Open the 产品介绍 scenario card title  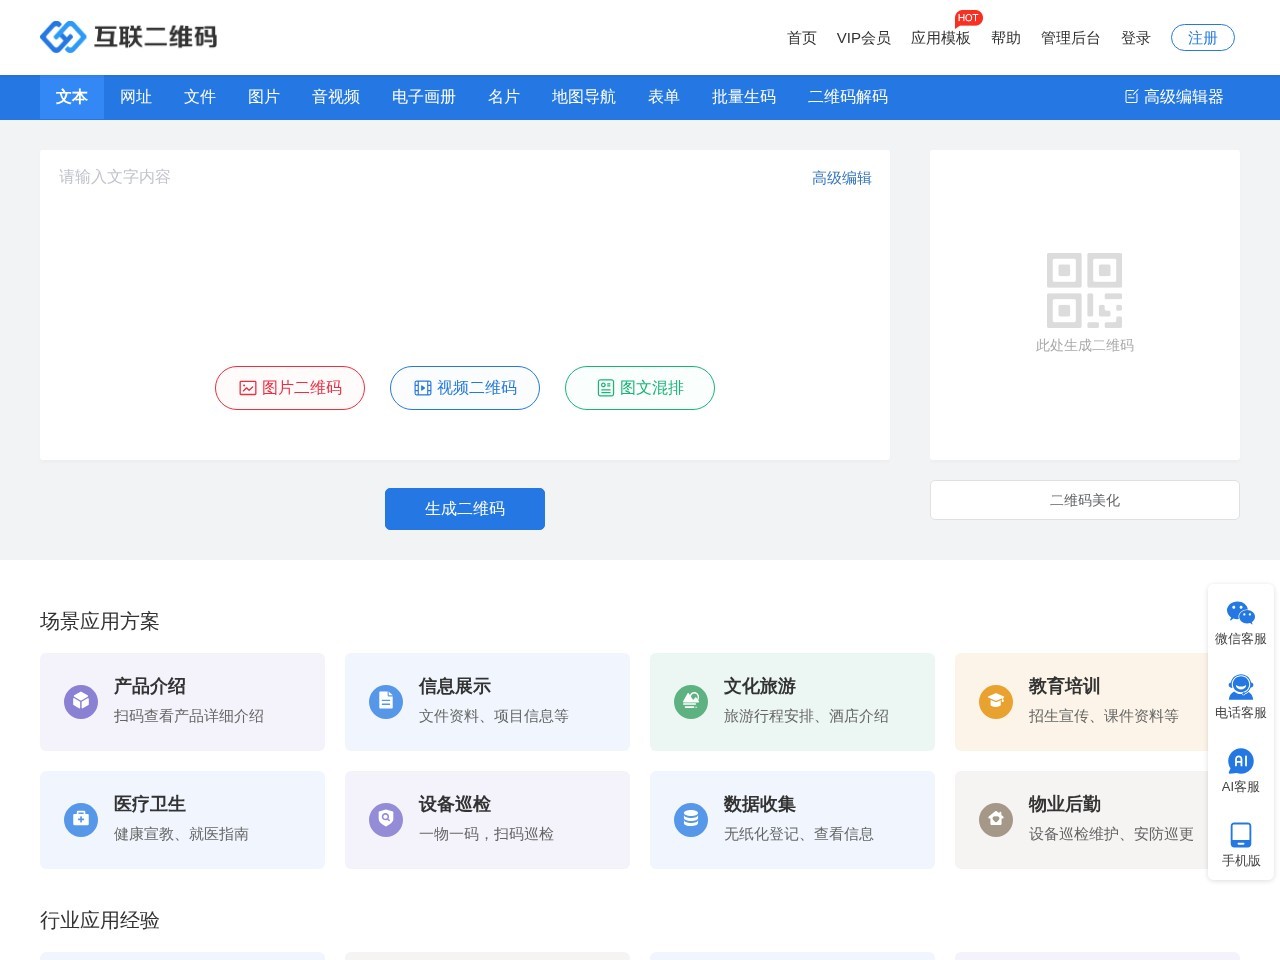pyautogui.click(x=150, y=686)
